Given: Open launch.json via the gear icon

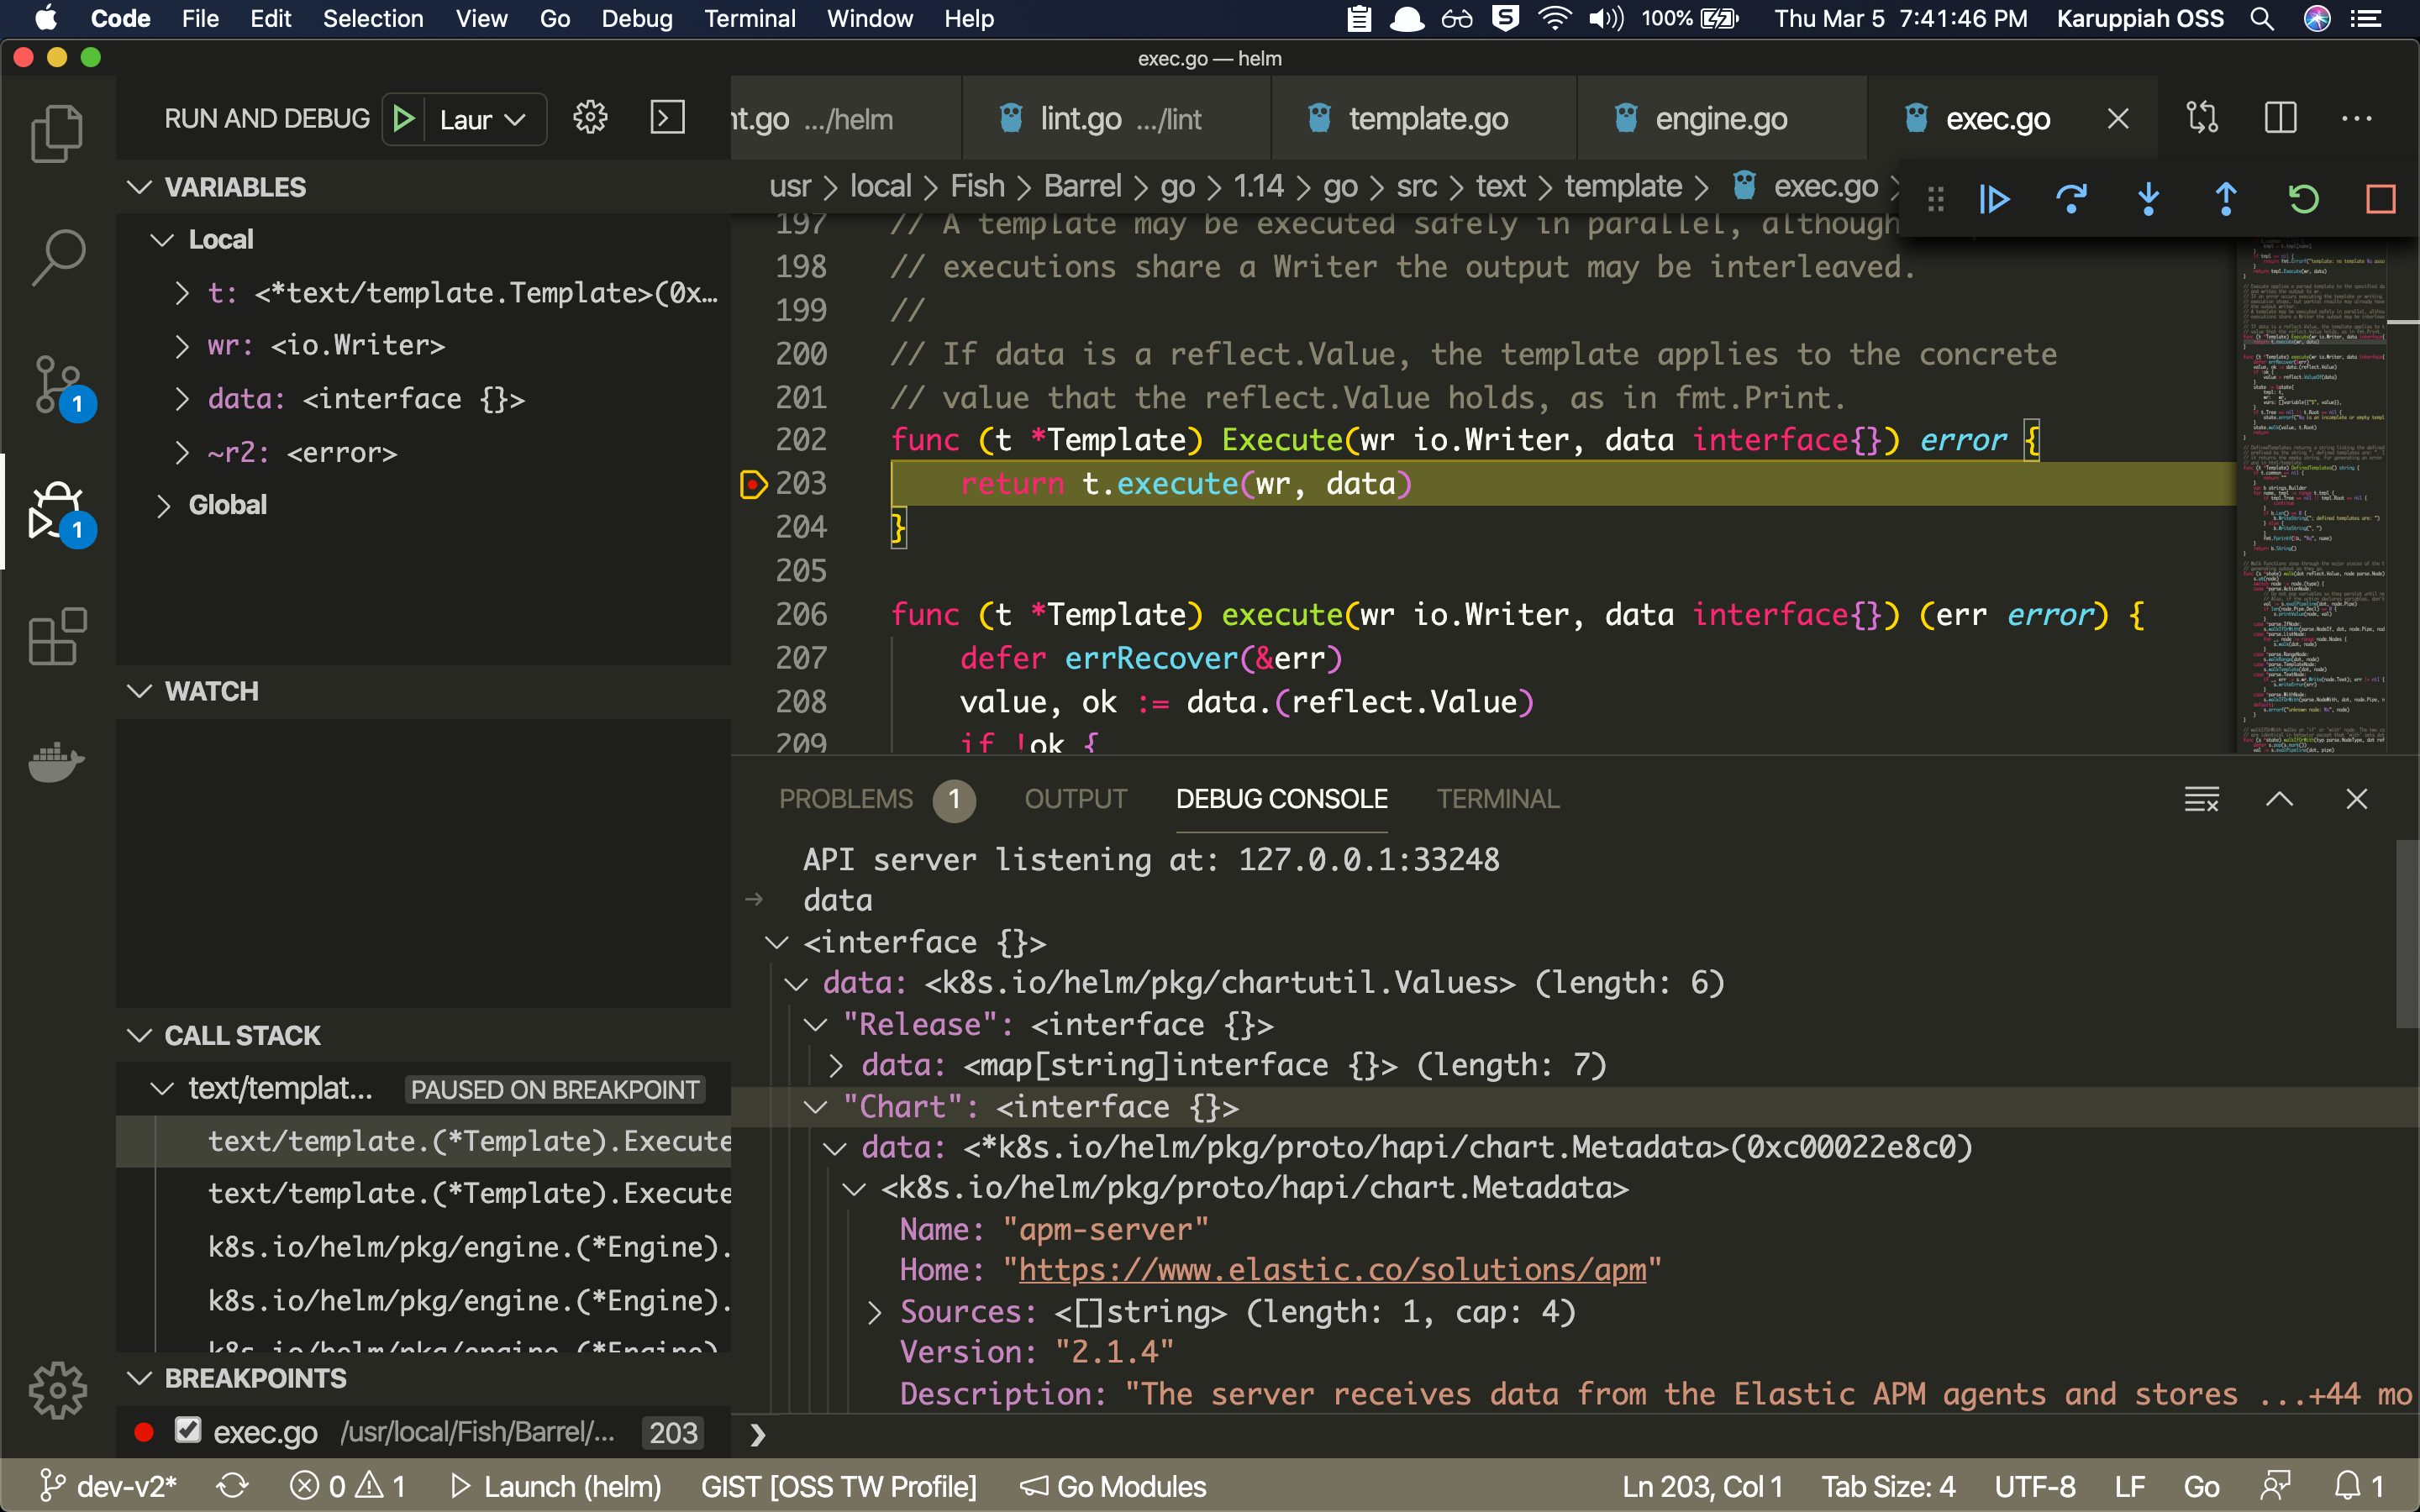Looking at the screenshot, I should [x=590, y=118].
